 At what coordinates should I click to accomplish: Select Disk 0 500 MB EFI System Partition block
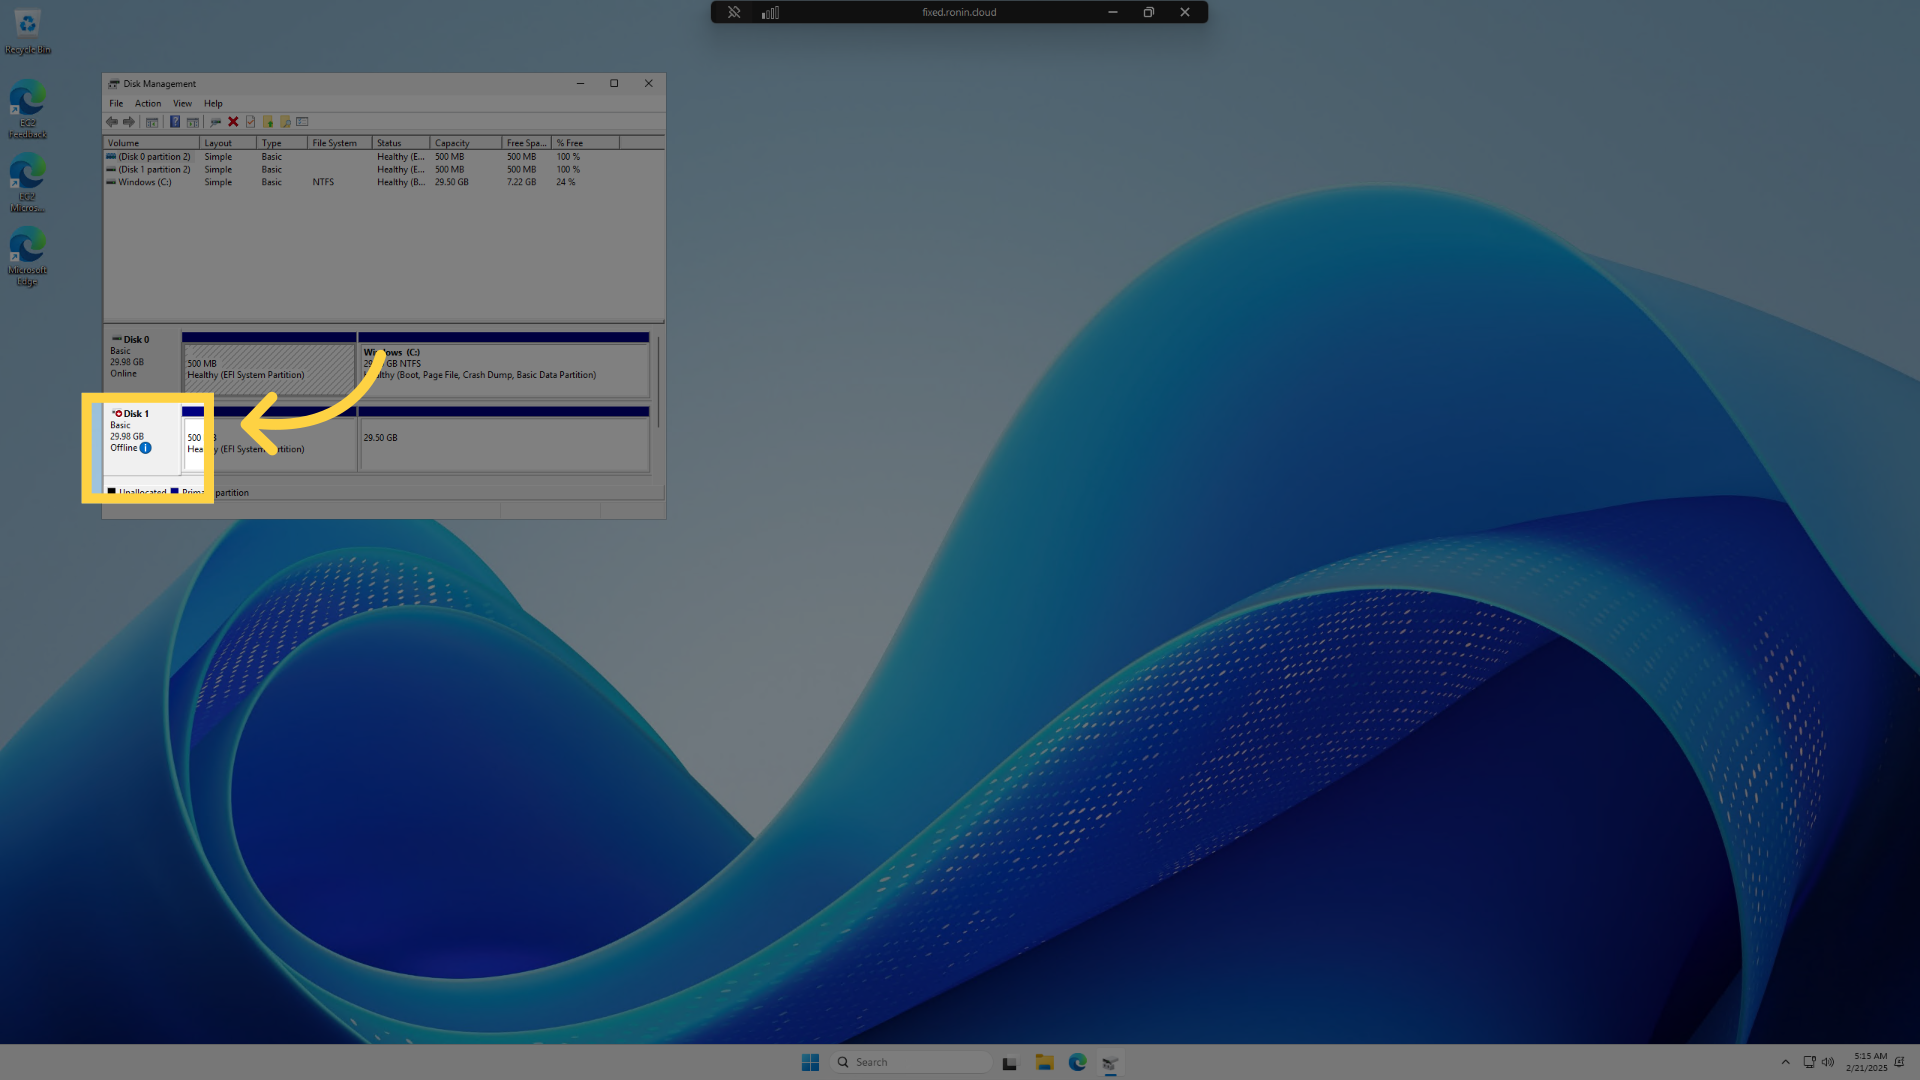point(269,365)
